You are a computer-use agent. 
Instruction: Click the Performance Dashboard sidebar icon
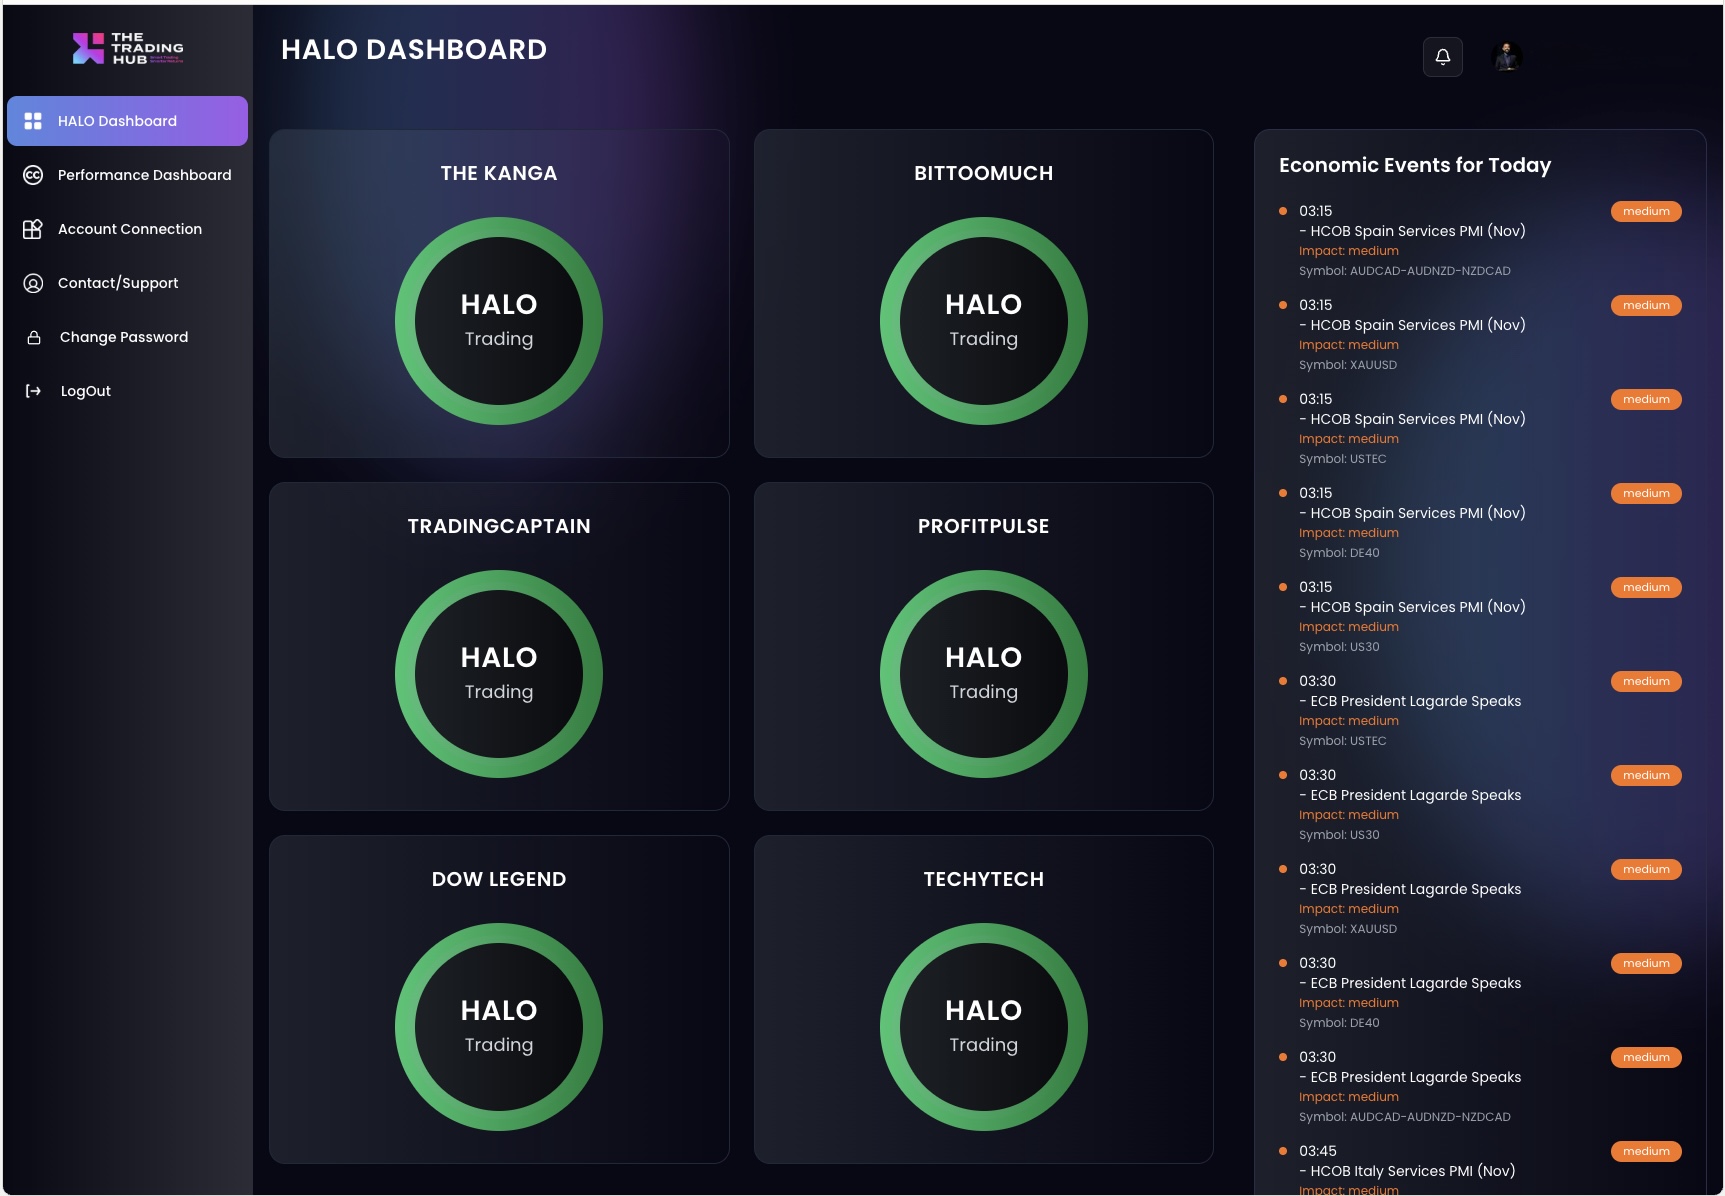(33, 175)
